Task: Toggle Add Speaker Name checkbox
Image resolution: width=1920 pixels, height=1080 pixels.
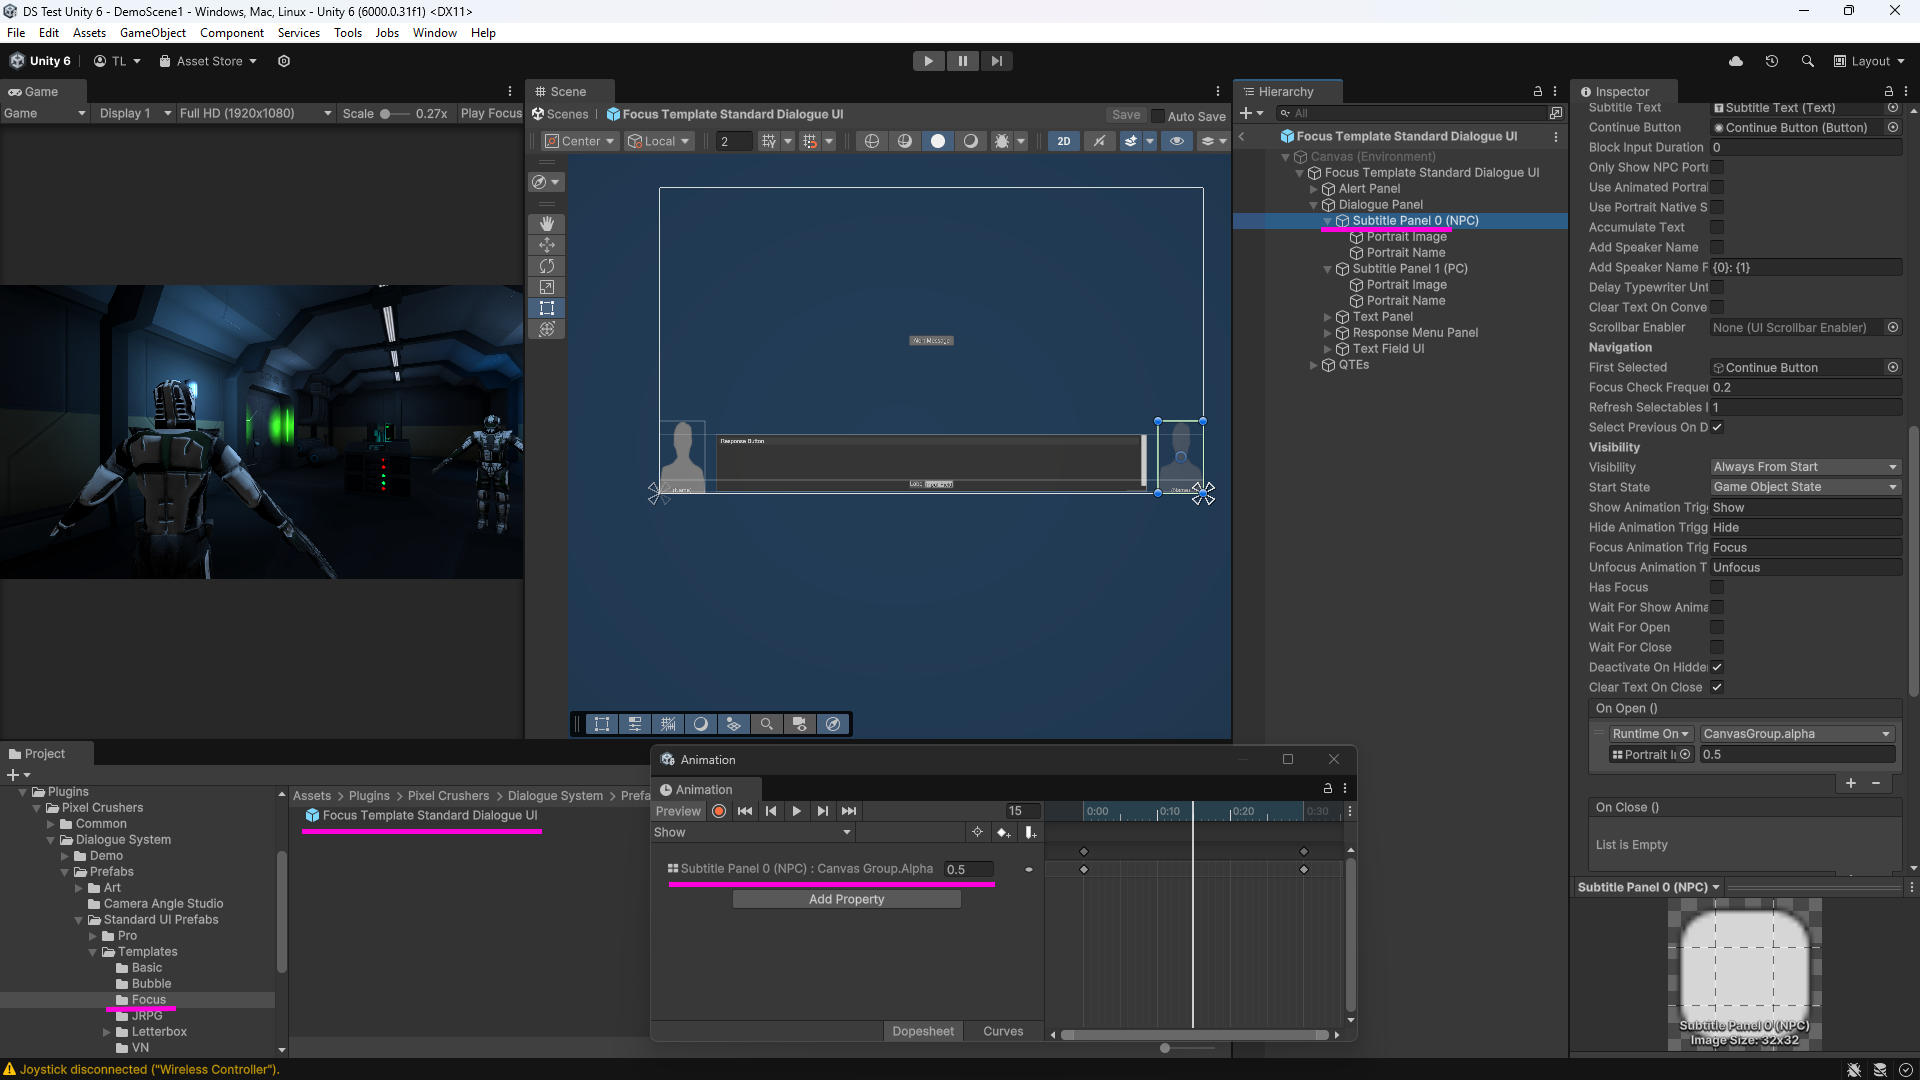Action: coord(1717,247)
